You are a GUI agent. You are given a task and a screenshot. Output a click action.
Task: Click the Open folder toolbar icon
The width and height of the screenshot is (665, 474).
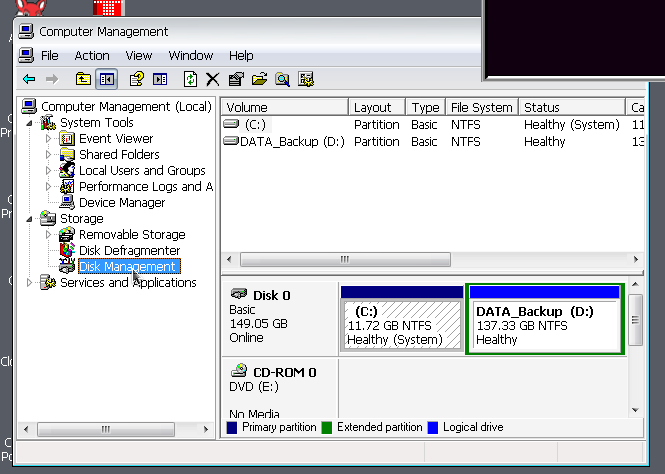click(259, 79)
